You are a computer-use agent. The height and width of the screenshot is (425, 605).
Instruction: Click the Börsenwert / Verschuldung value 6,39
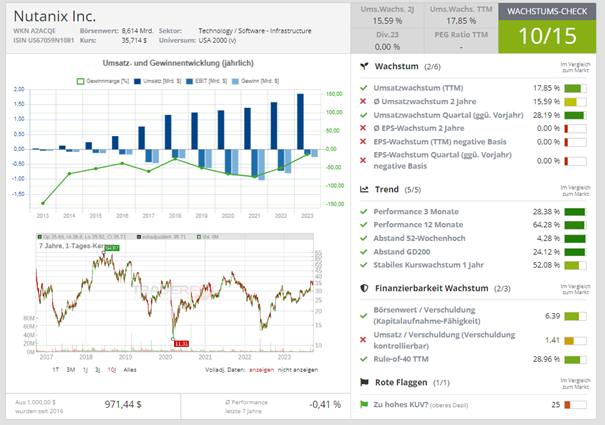point(552,316)
